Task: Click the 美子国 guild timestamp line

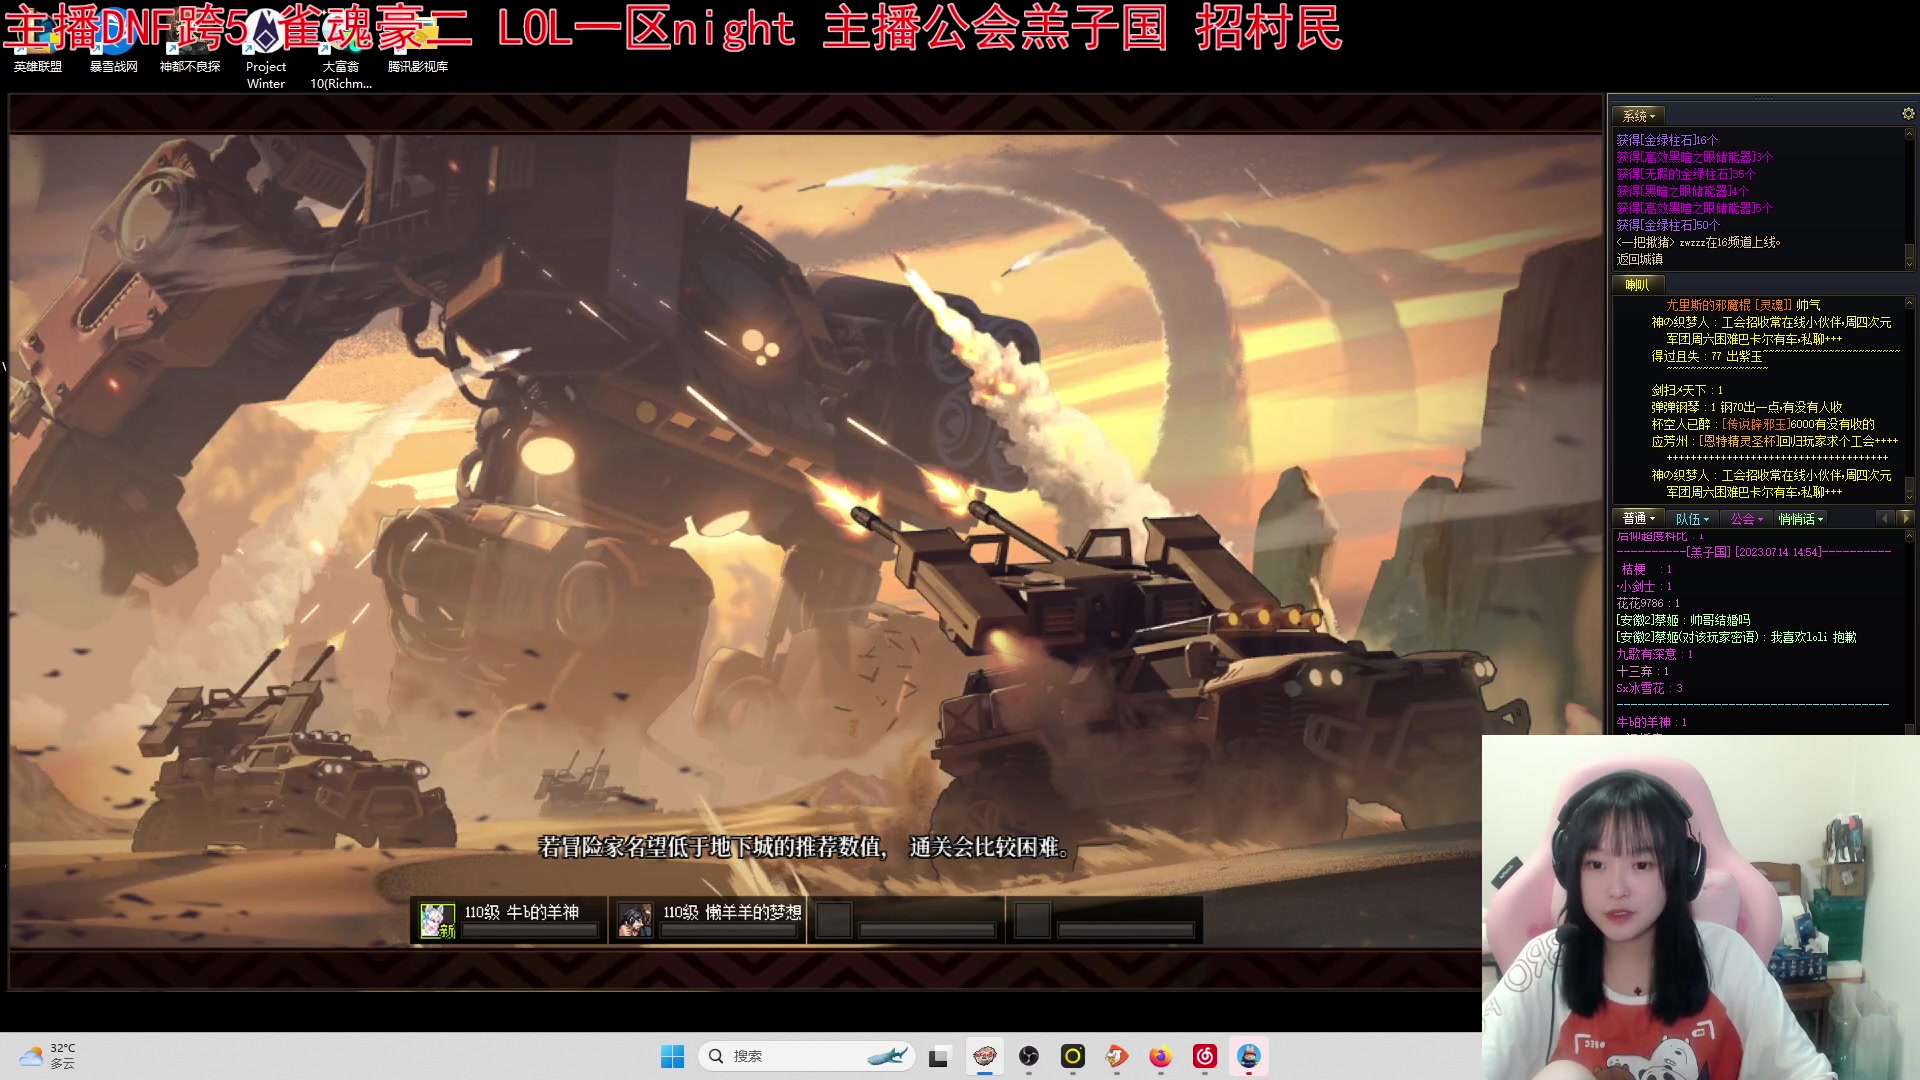Action: (1754, 552)
